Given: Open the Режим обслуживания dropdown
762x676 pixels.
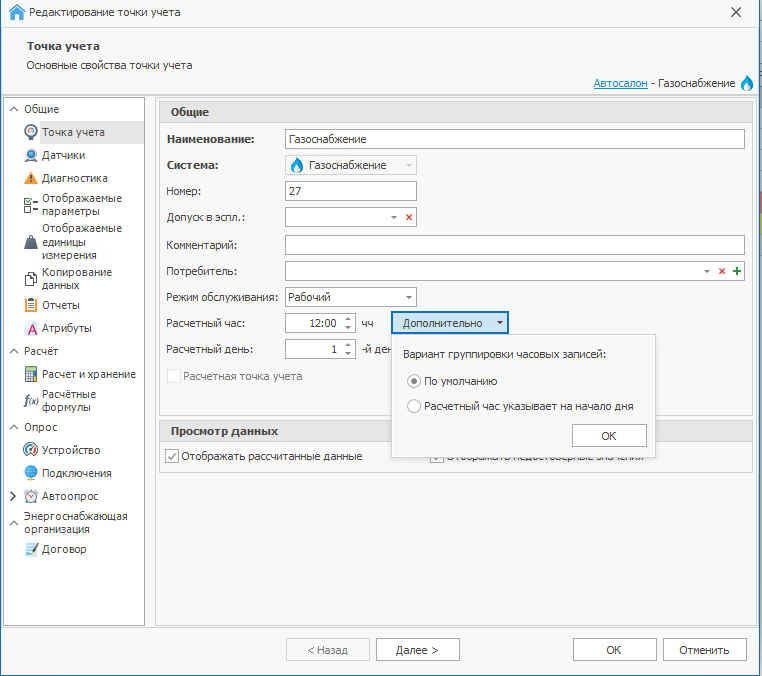Looking at the screenshot, I should click(408, 297).
